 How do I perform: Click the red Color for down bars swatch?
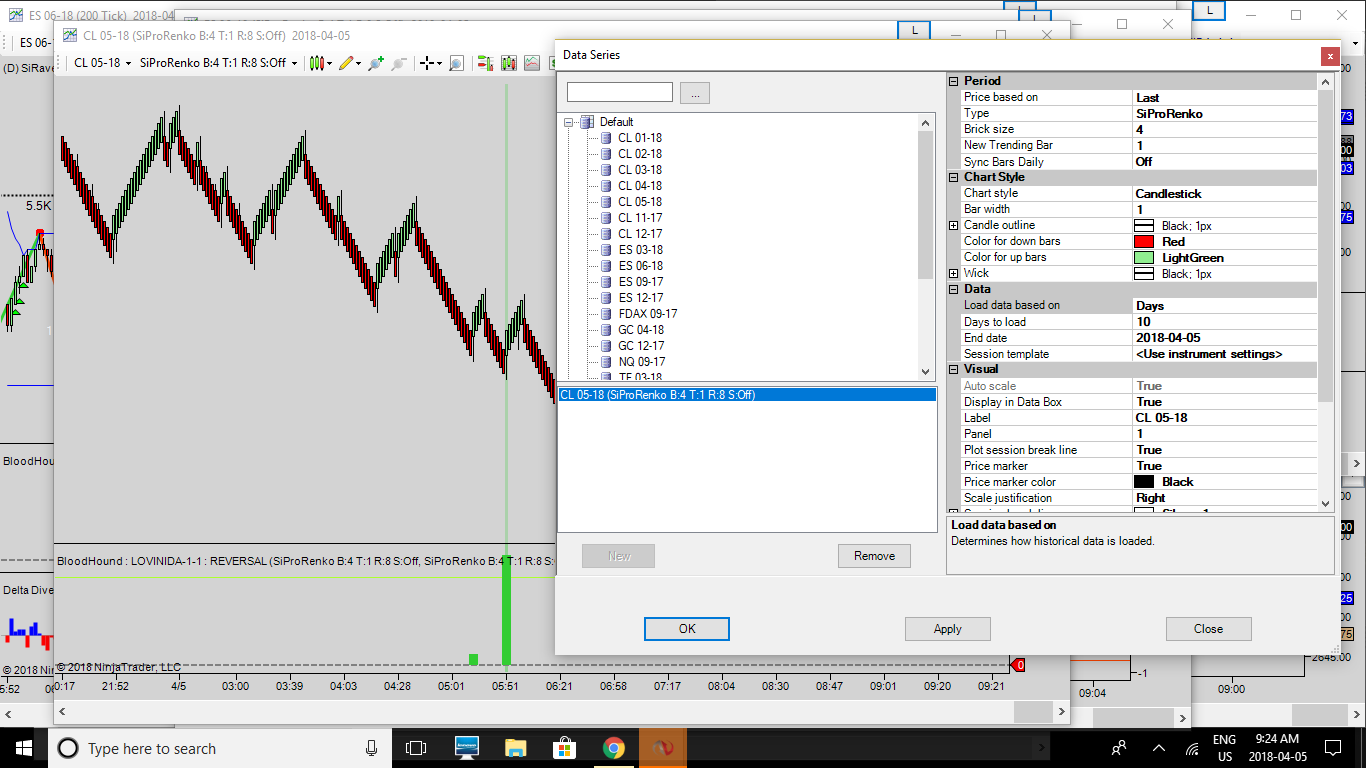pos(1144,241)
